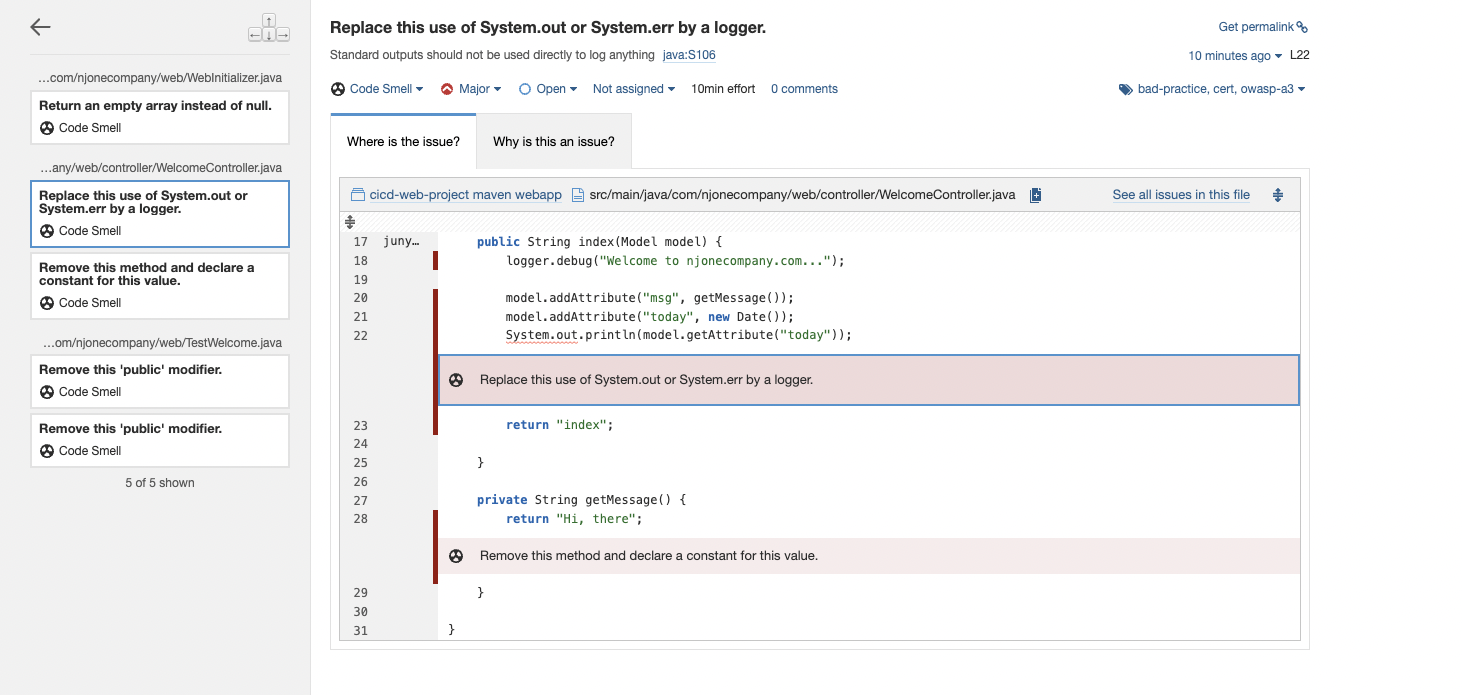
Task: Open the cicd-web-project maven webapp project link
Action: point(465,195)
